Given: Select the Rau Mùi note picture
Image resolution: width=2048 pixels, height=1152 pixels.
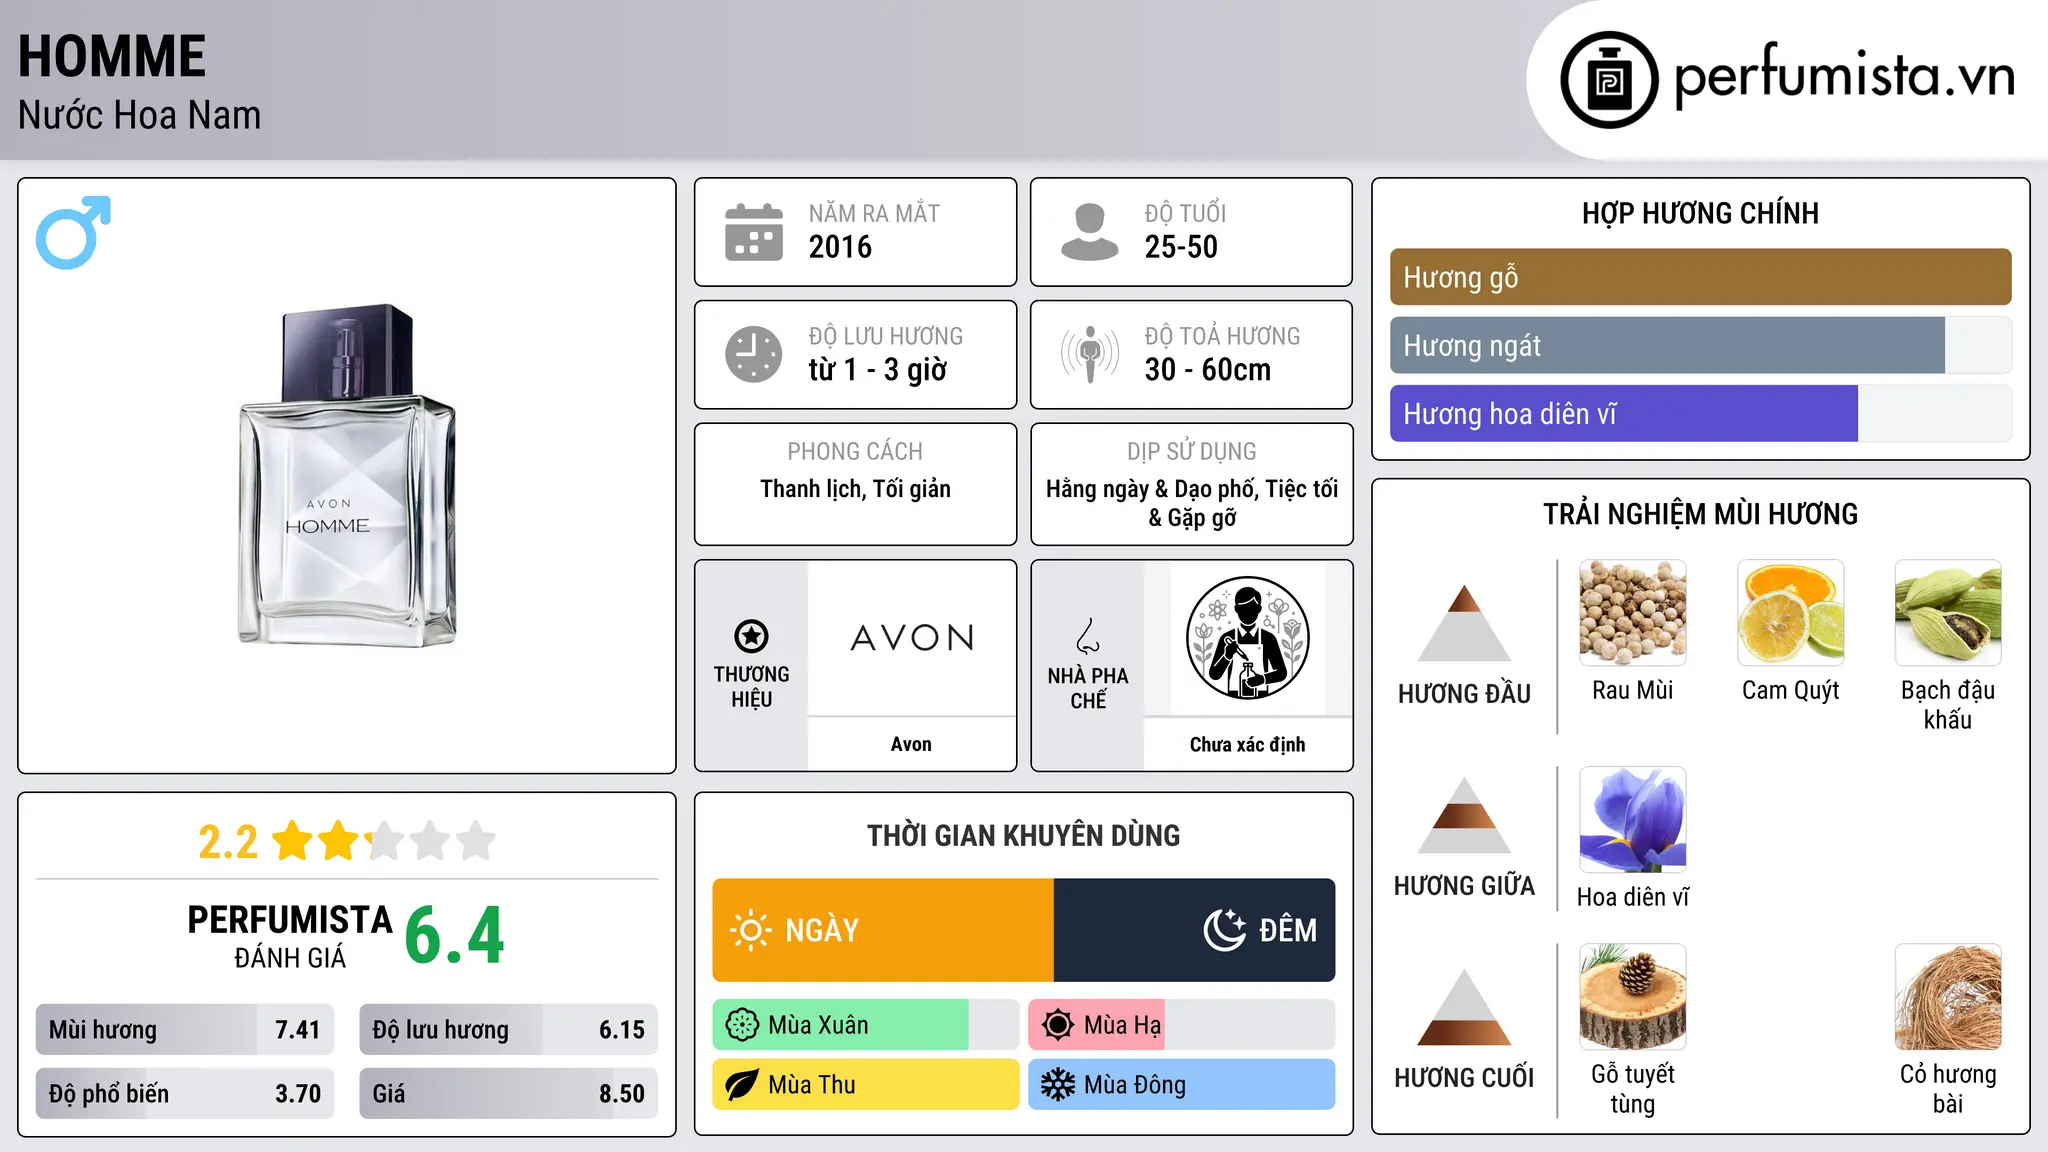Looking at the screenshot, I should pos(1632,613).
